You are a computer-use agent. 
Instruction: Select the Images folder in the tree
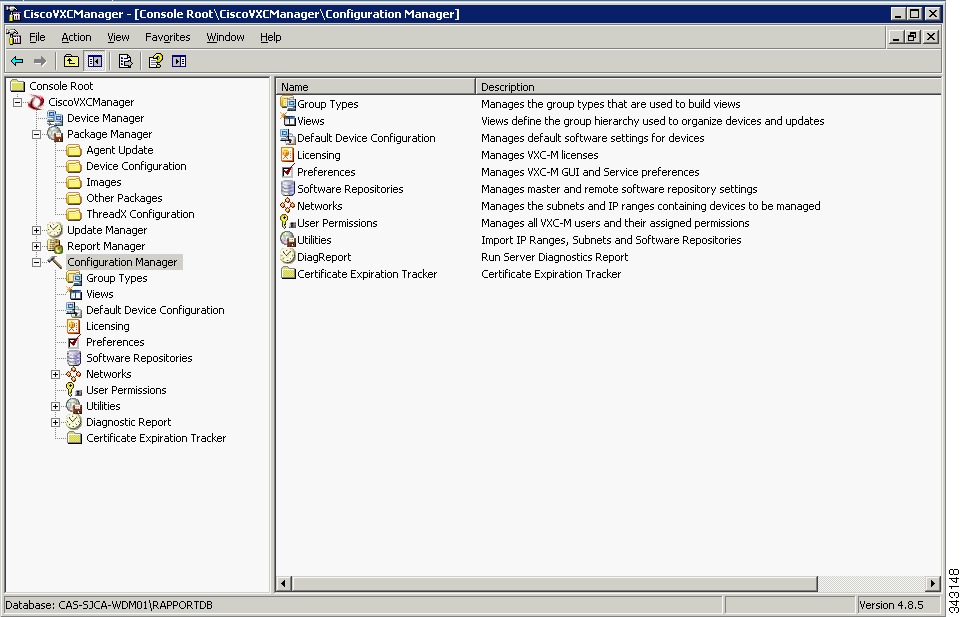click(104, 182)
